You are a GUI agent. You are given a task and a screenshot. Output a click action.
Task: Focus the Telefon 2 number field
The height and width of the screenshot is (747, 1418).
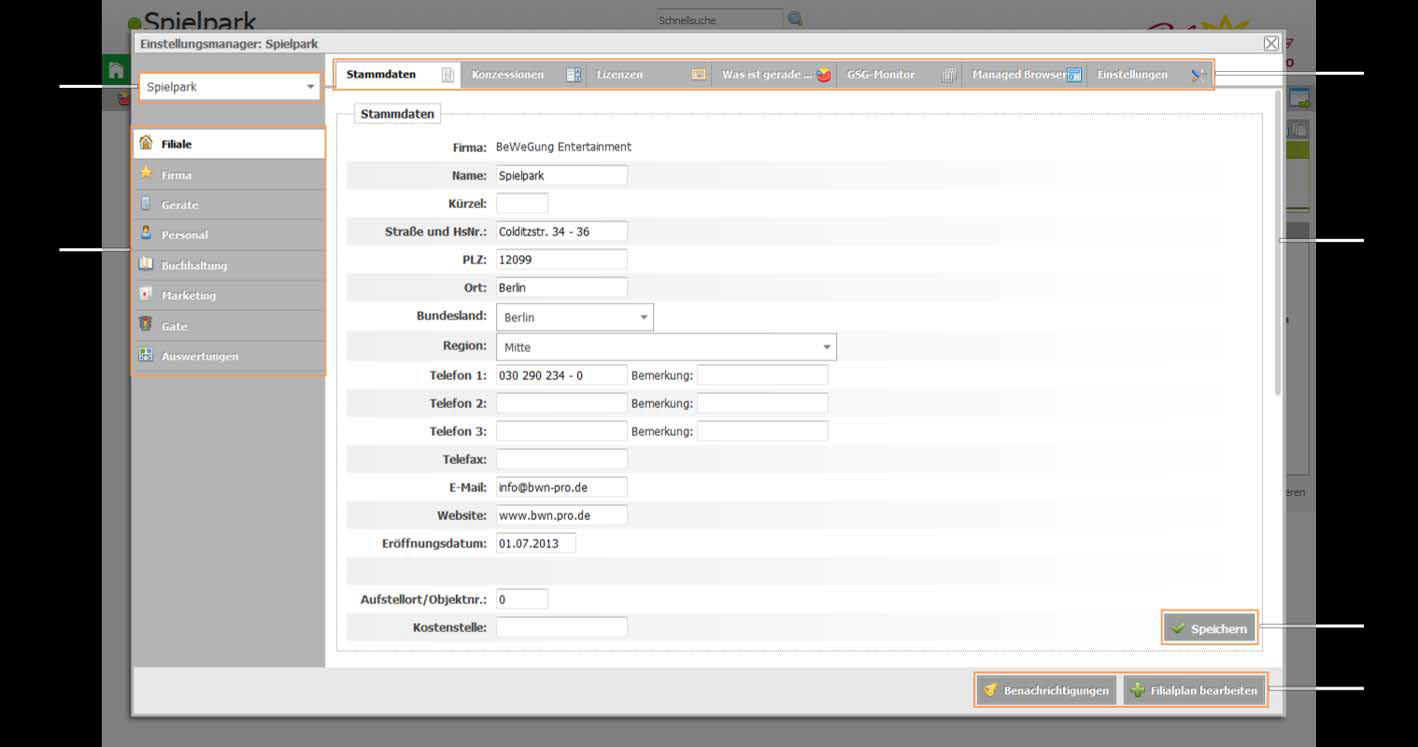(x=561, y=403)
